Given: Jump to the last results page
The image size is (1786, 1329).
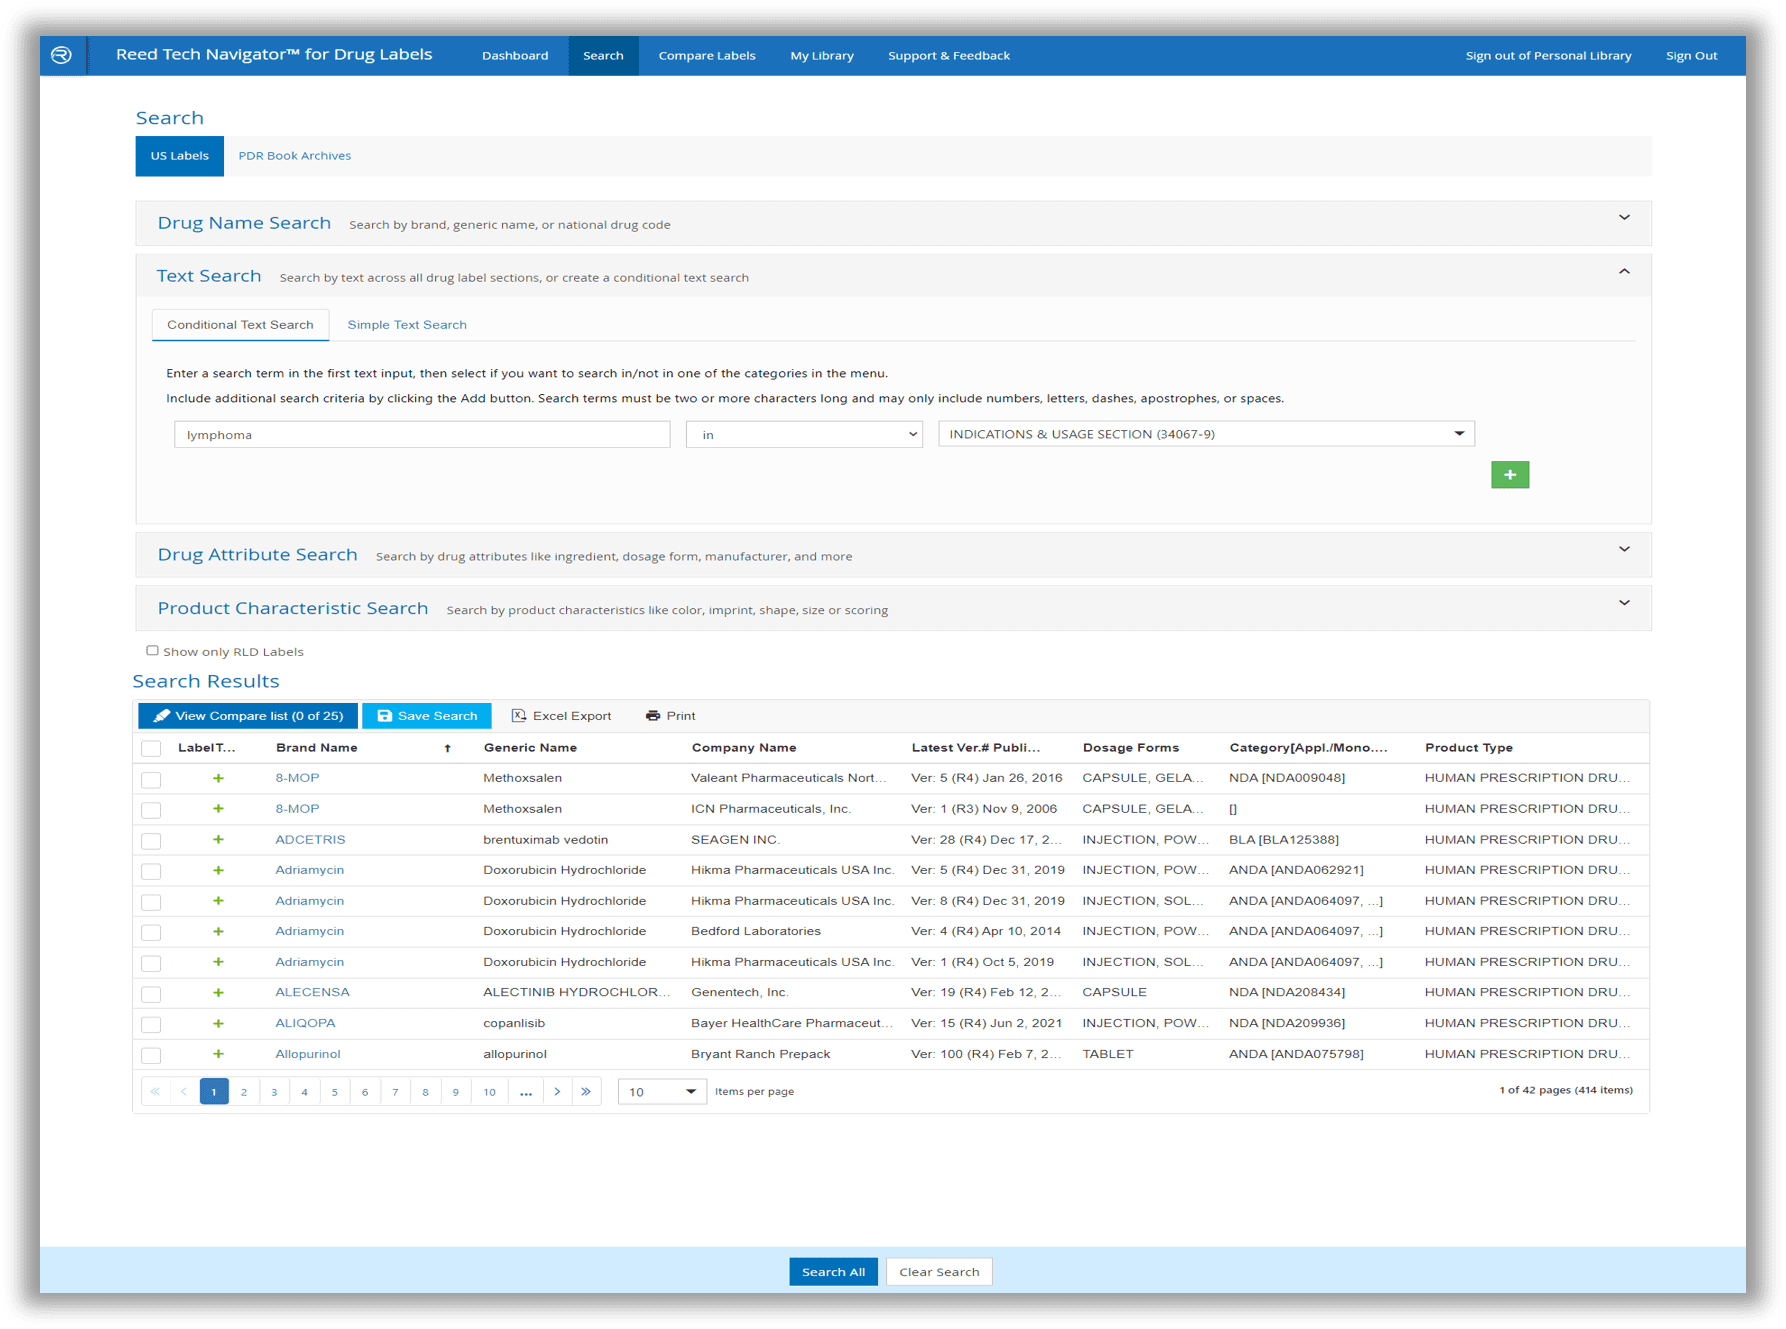Looking at the screenshot, I should pyautogui.click(x=586, y=1091).
